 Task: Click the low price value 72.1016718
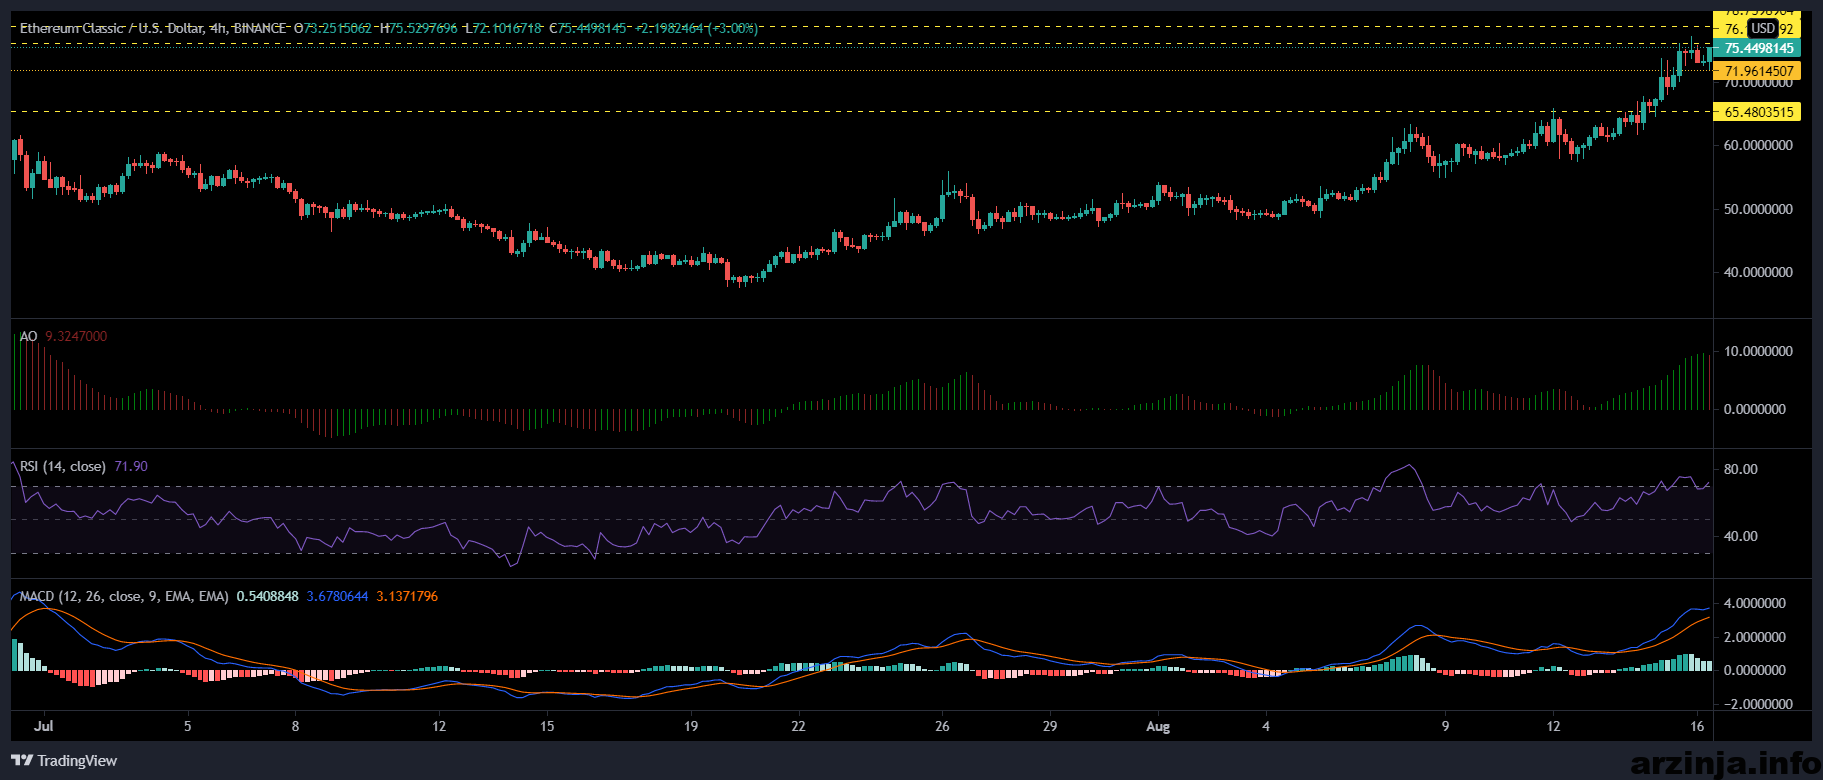[x=509, y=28]
